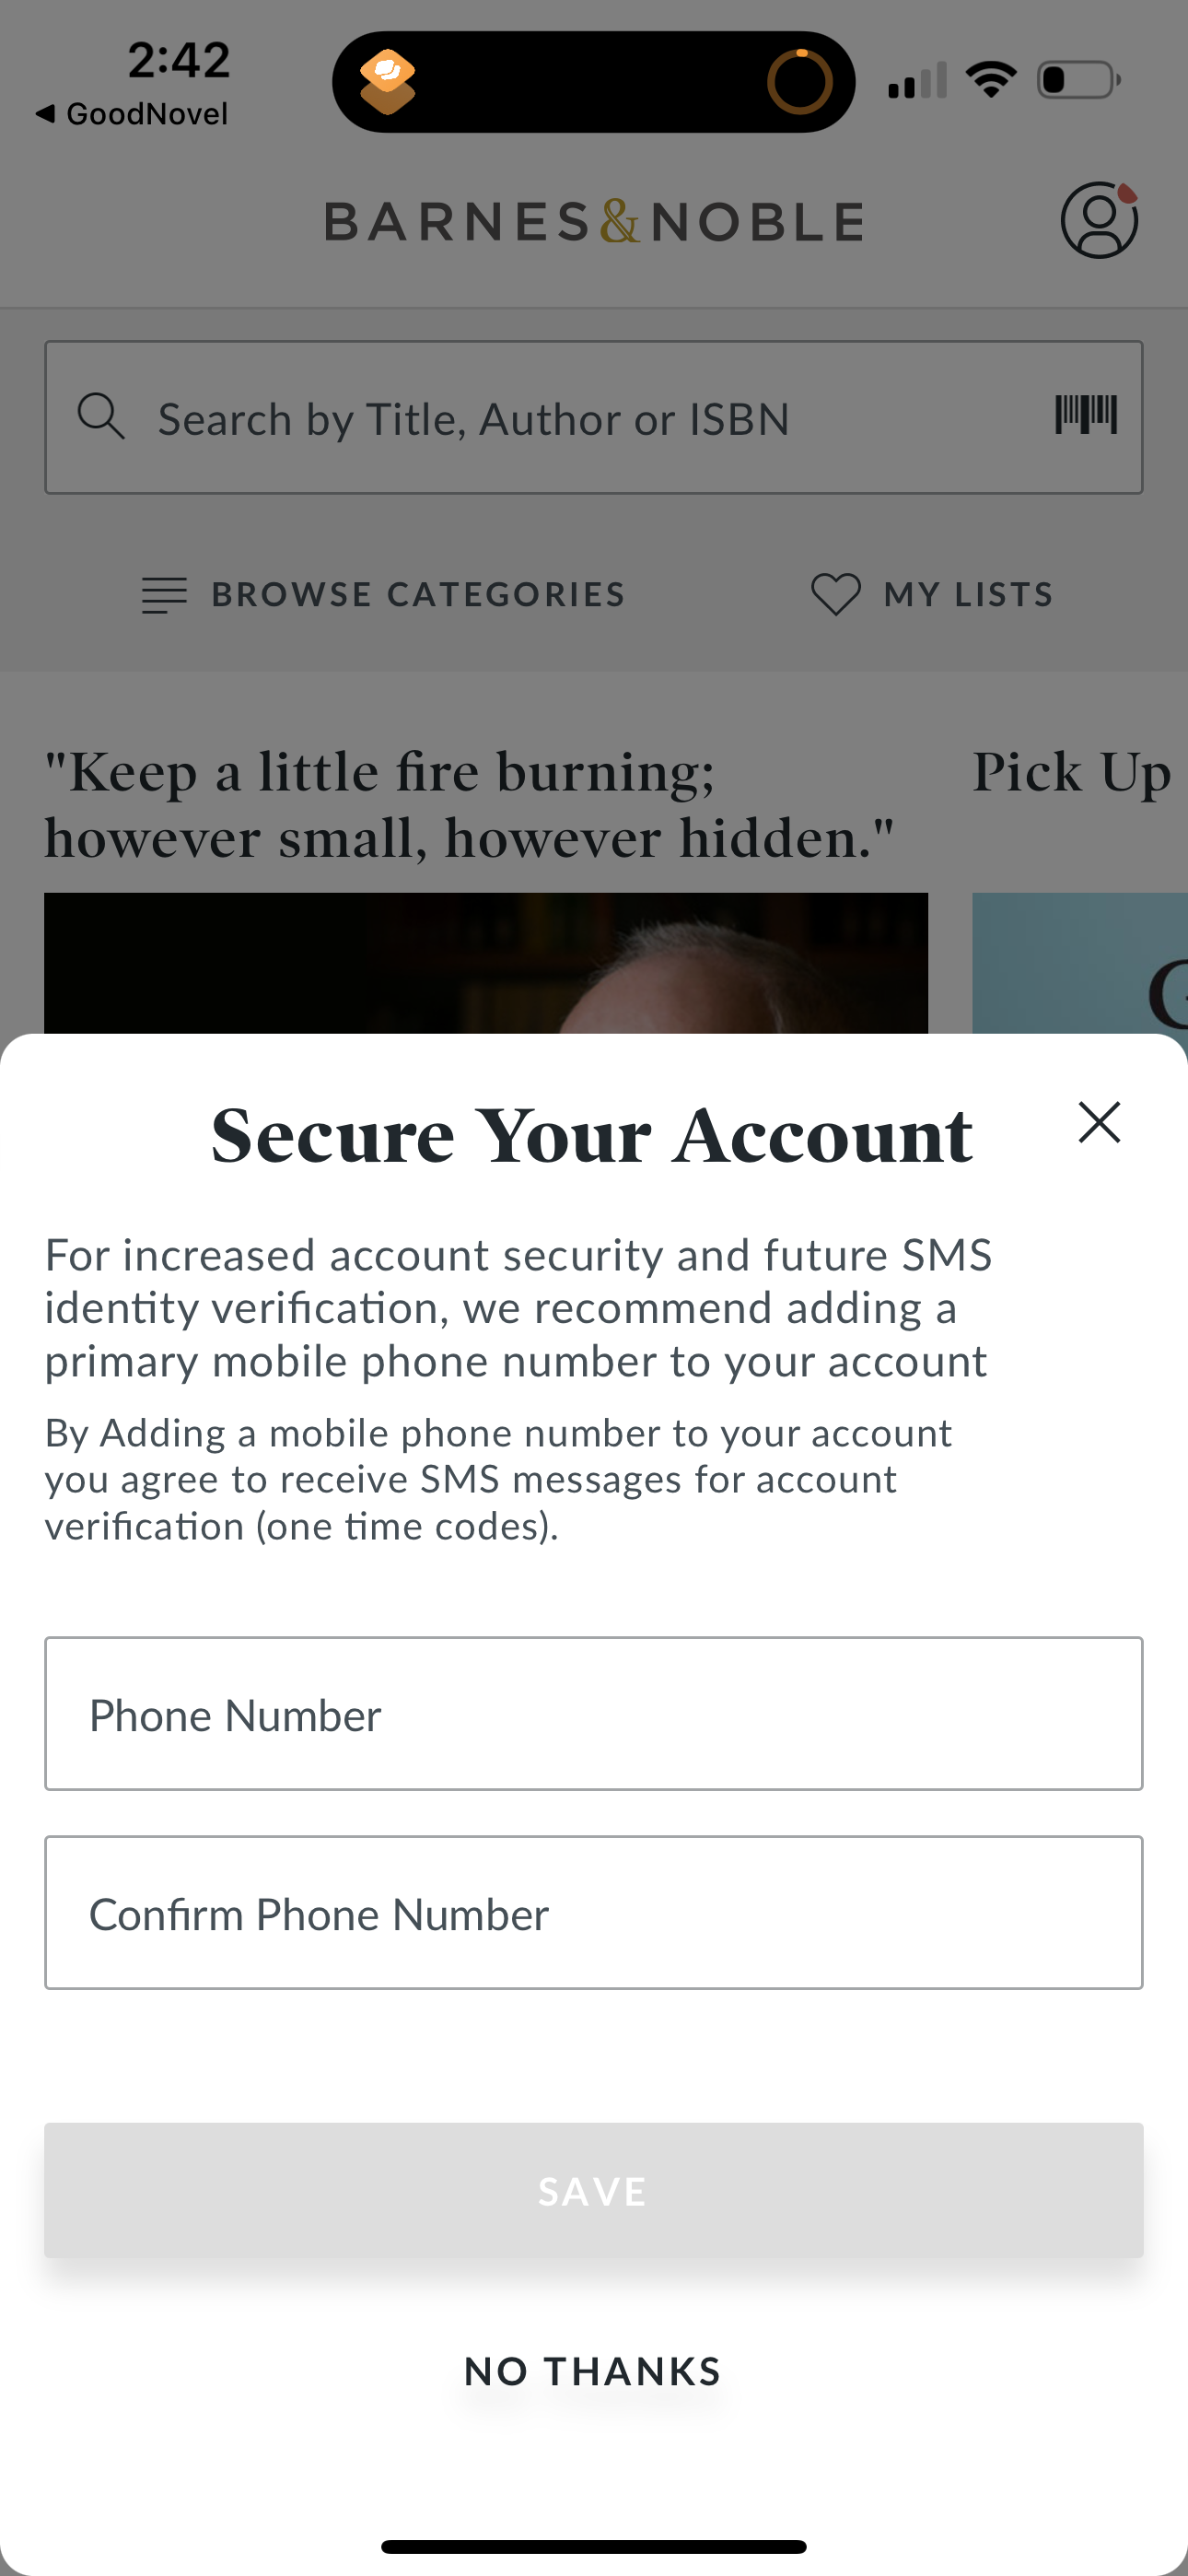
Task: Tap the Barnes & Noble logo
Action: (x=594, y=222)
